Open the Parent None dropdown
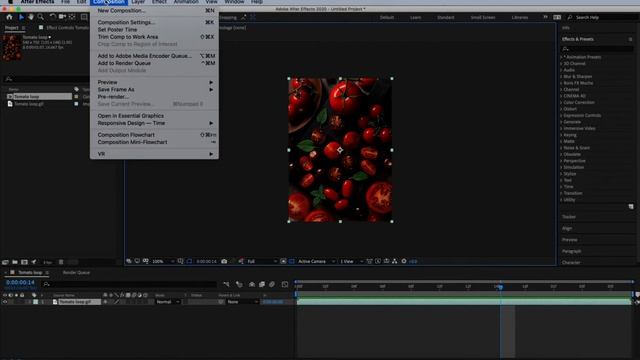 click(243, 302)
